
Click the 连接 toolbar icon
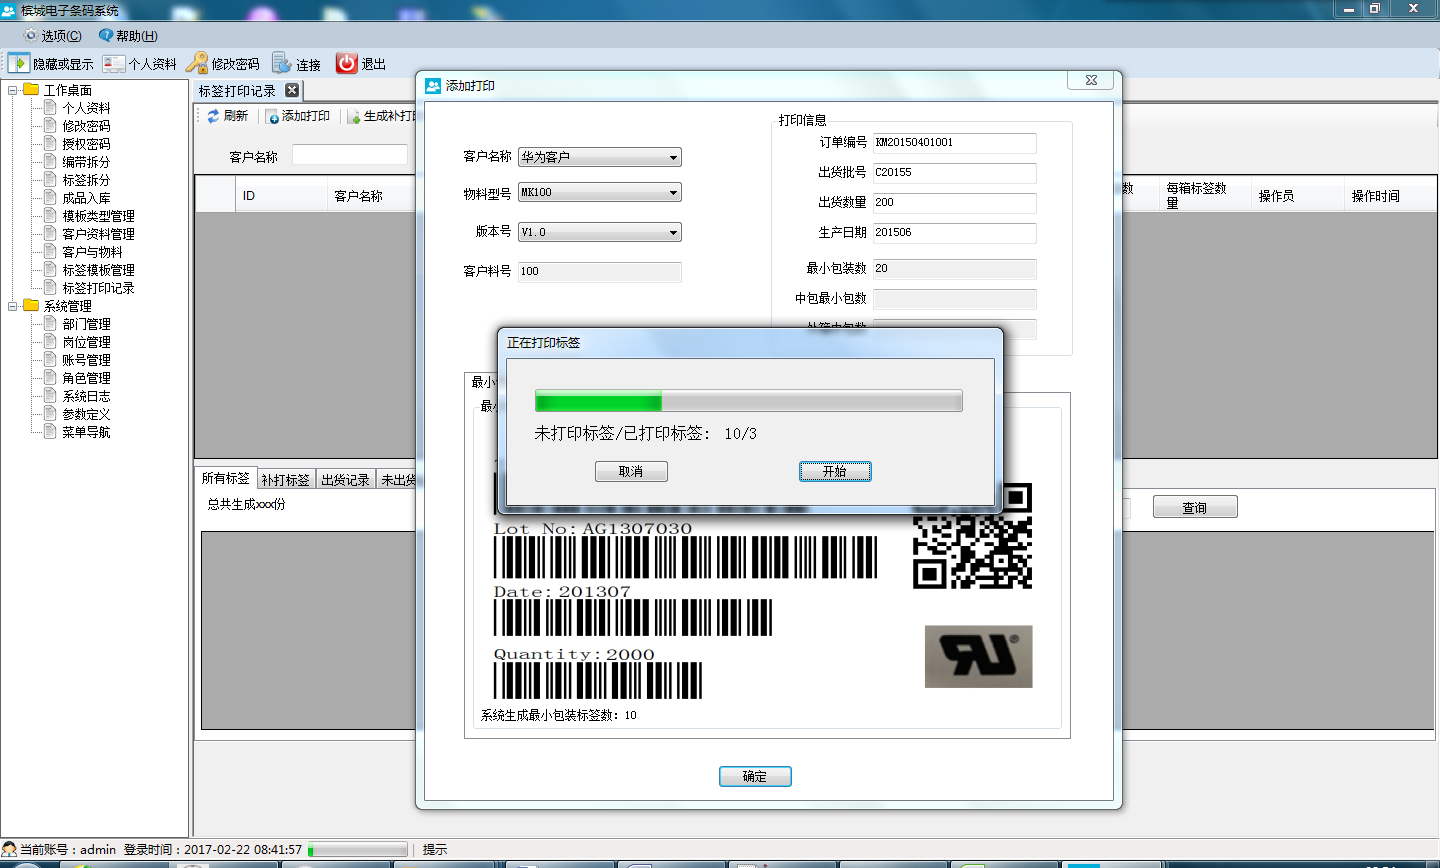(x=282, y=64)
